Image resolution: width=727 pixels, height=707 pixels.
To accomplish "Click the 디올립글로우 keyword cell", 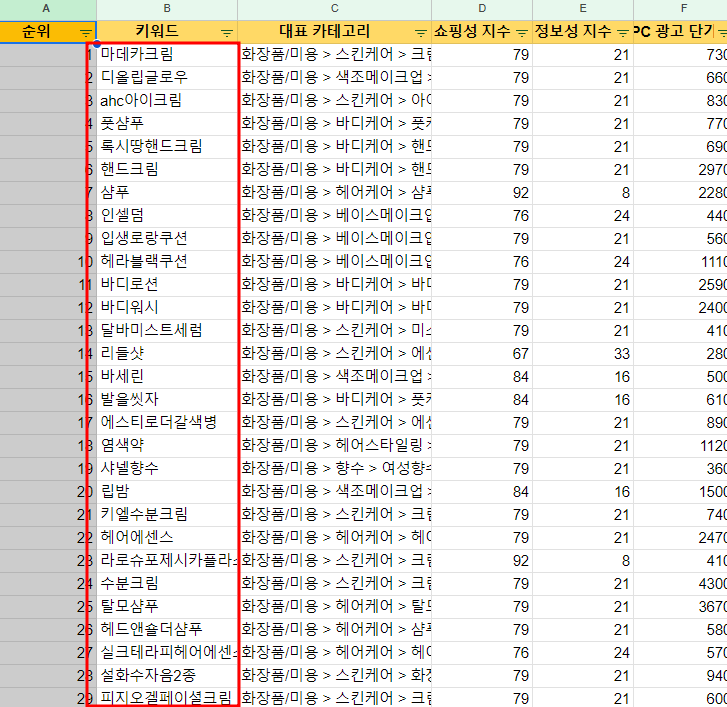I will pyautogui.click(x=167, y=77).
